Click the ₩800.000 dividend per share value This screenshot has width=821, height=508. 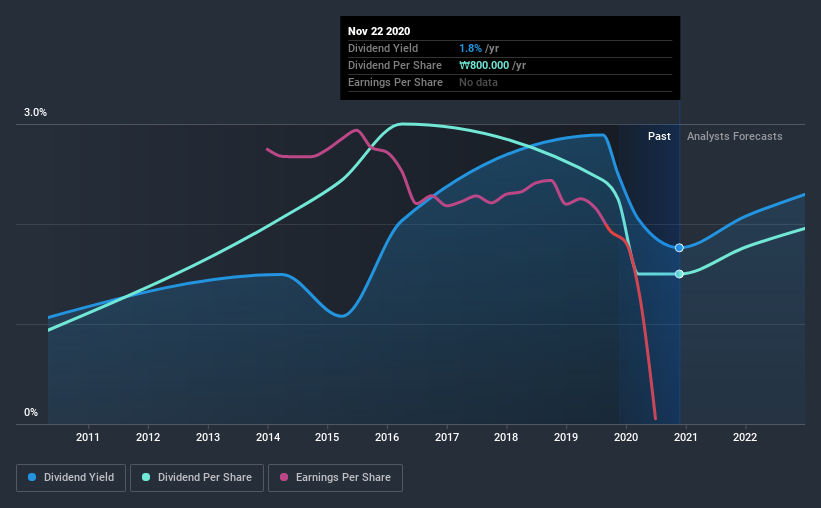tap(484, 65)
